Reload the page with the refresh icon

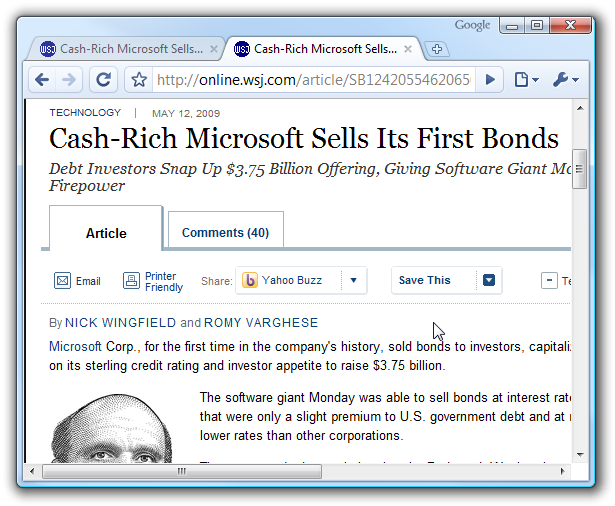point(104,80)
